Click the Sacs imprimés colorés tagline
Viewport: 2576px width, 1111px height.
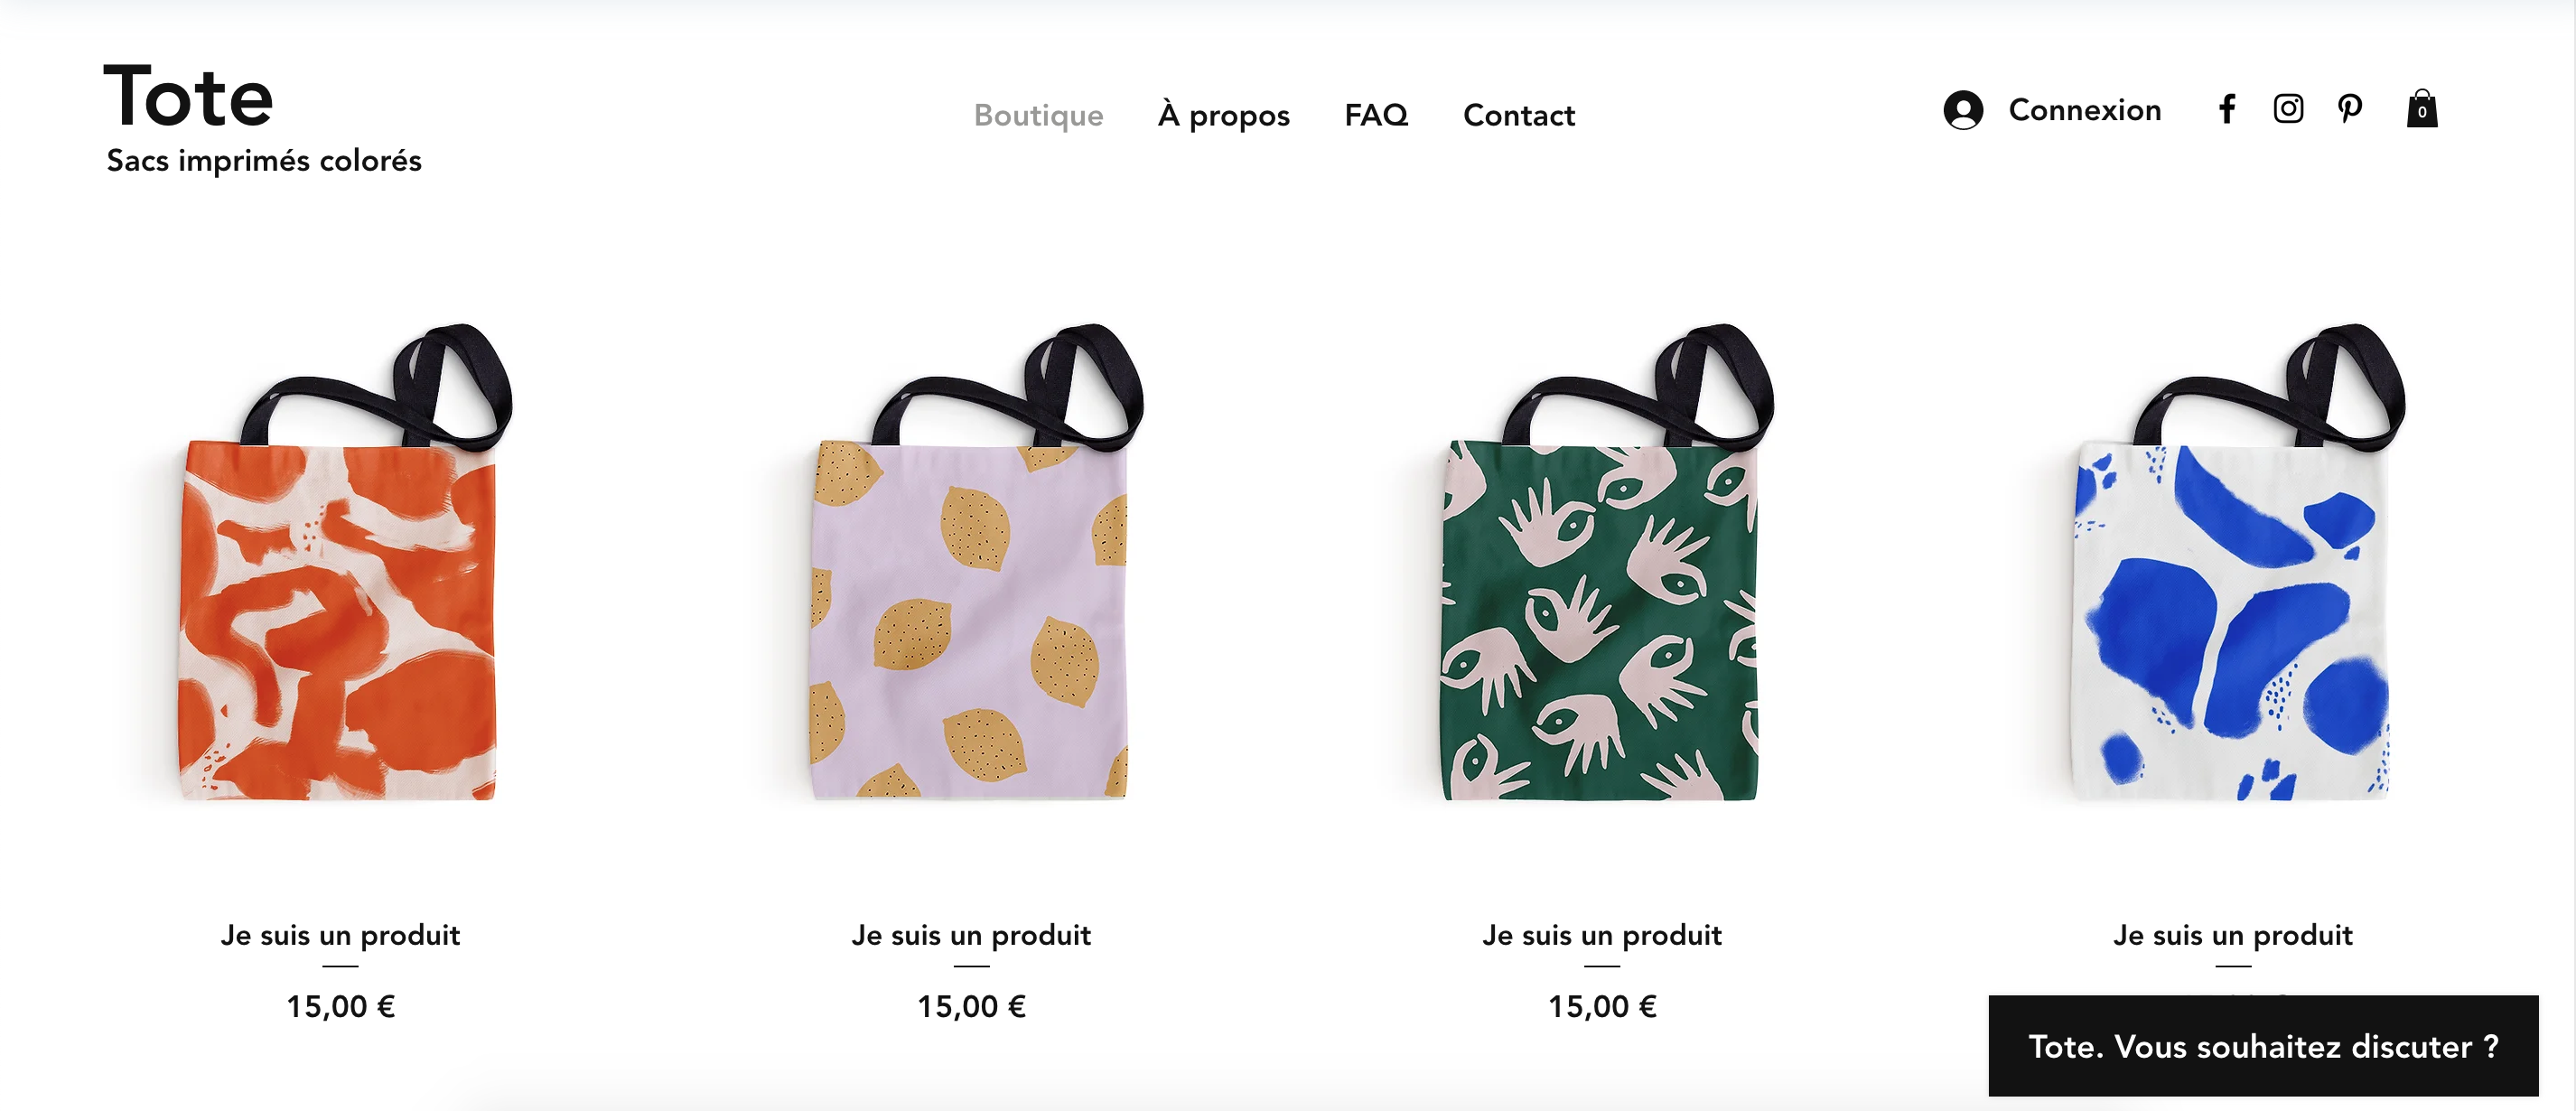264,160
